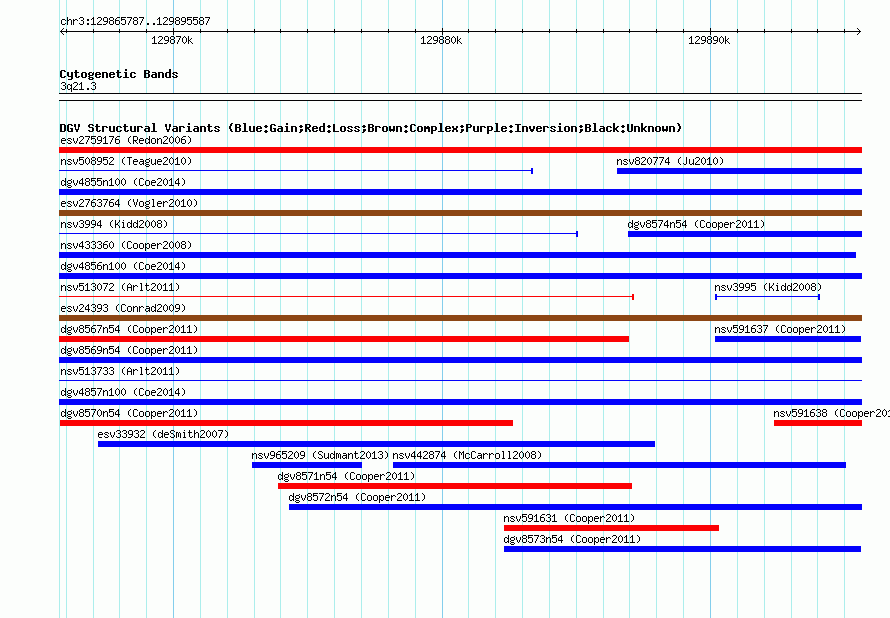Open the dgv8567n54 (Cooper2011) red bar
Screen dimensions: 890x618
point(344,339)
